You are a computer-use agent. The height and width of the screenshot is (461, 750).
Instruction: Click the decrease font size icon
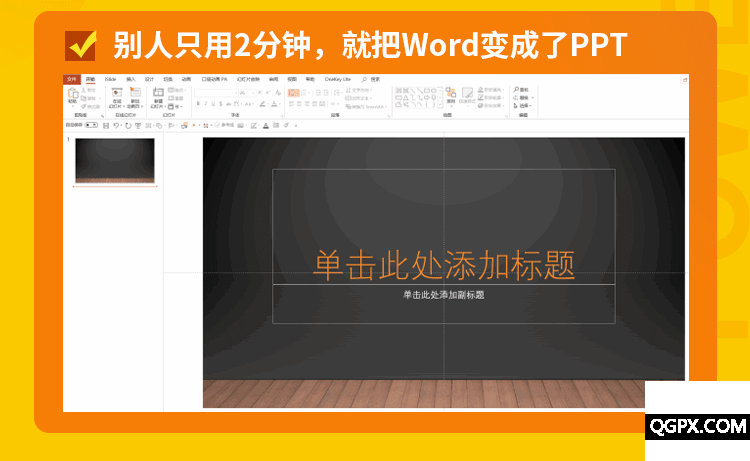tap(267, 93)
